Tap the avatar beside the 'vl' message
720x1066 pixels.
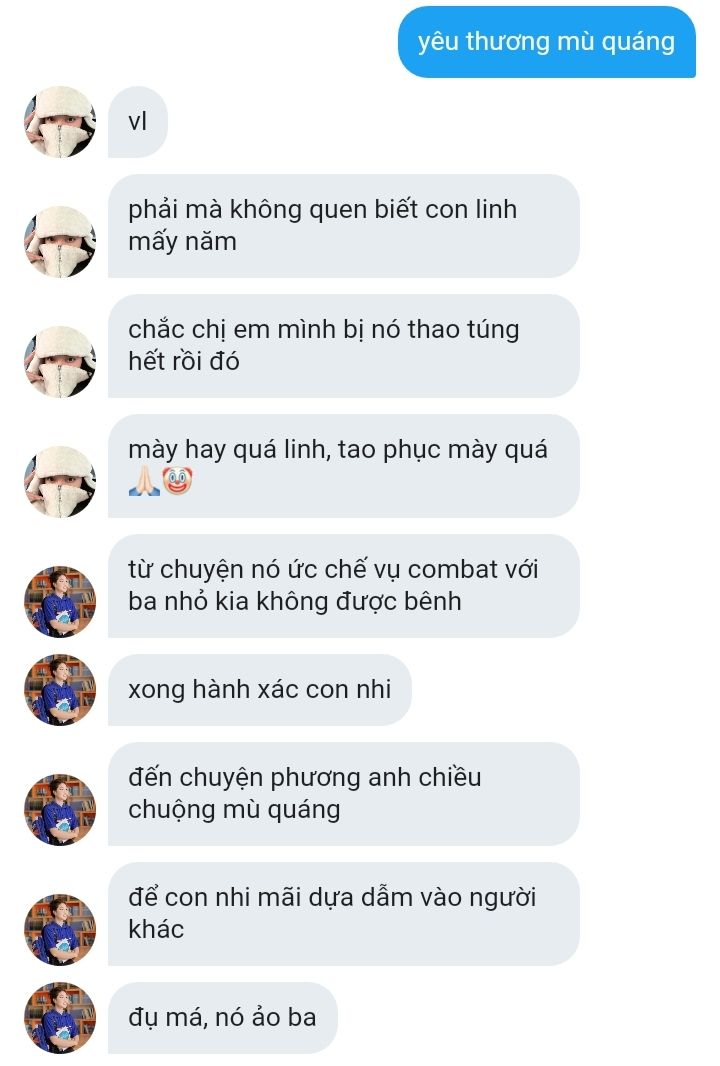coord(60,122)
